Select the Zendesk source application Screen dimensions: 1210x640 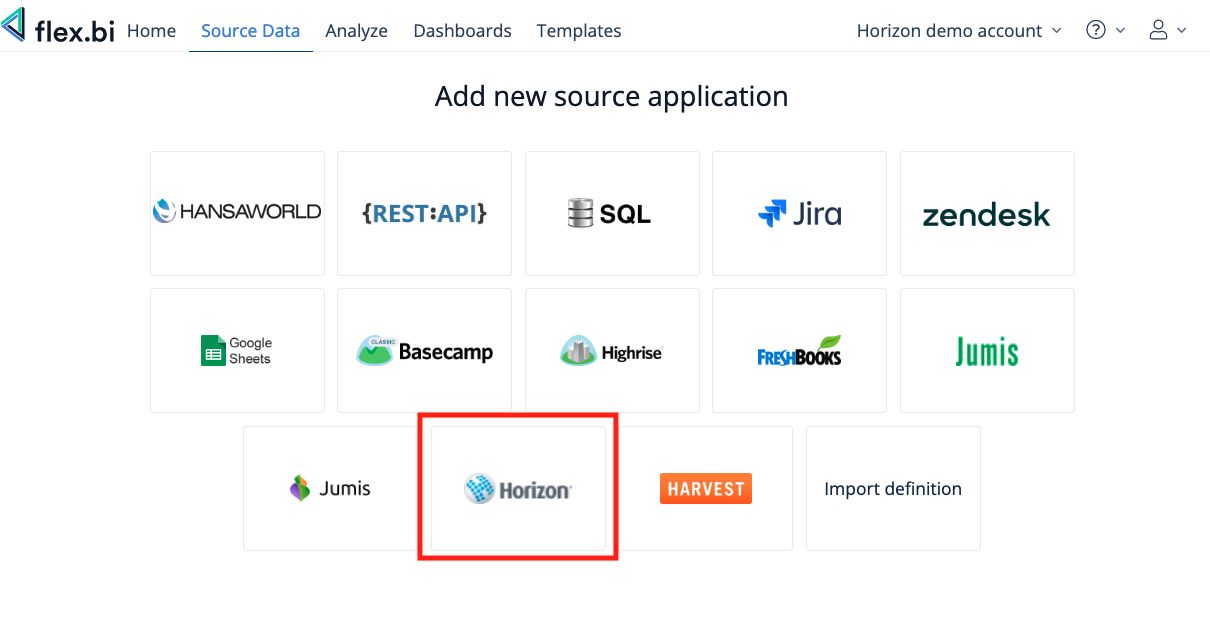(987, 213)
